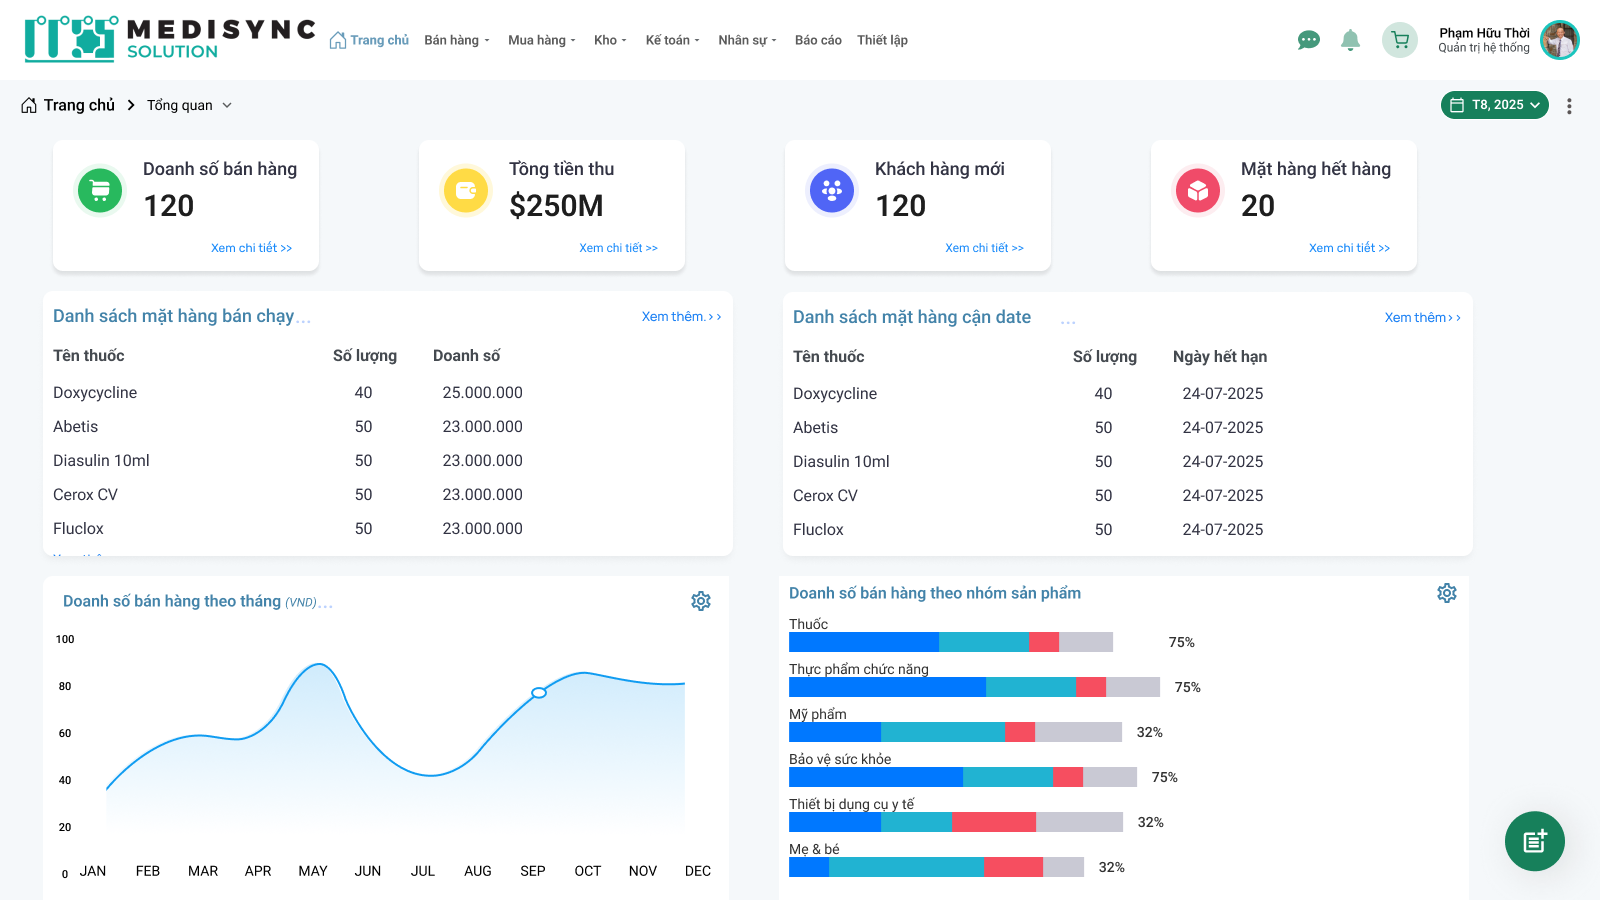The height and width of the screenshot is (900, 1600).
Task: Go to Trang chủ in top navigation
Action: [x=369, y=40]
